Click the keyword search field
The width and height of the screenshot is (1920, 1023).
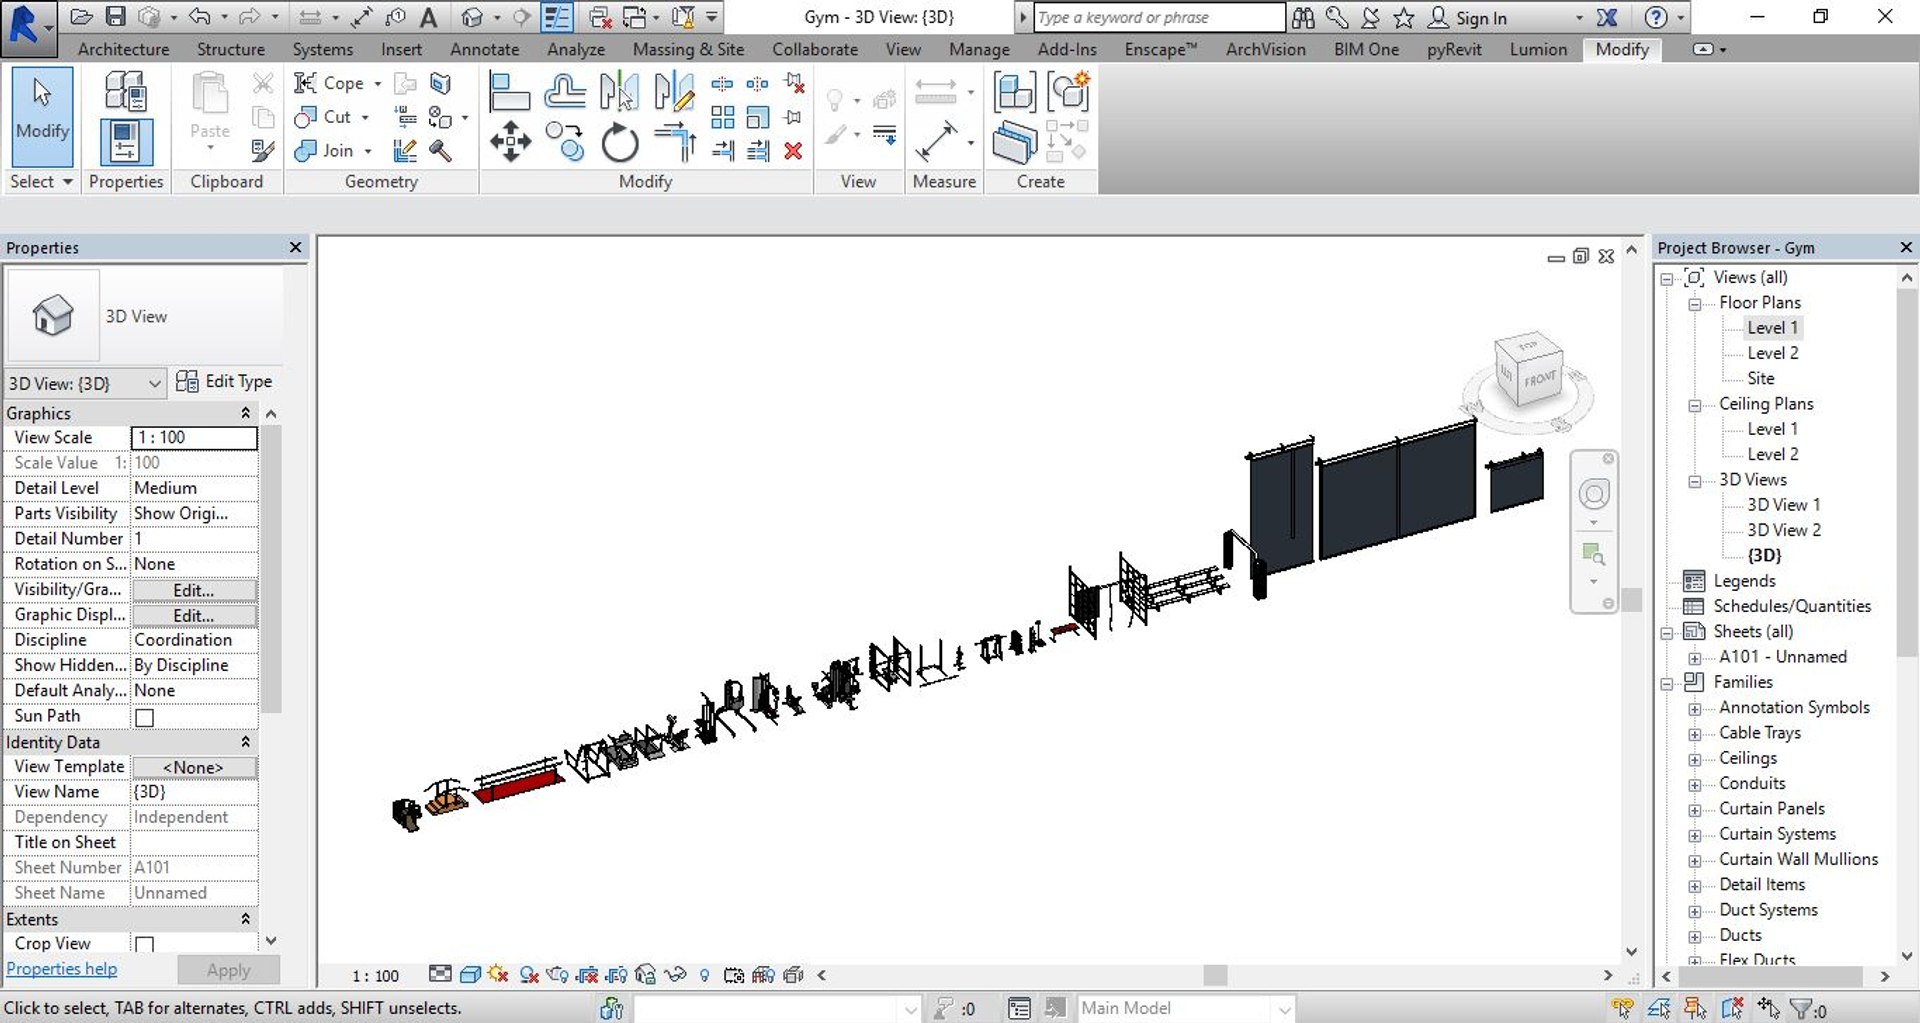click(x=1159, y=17)
